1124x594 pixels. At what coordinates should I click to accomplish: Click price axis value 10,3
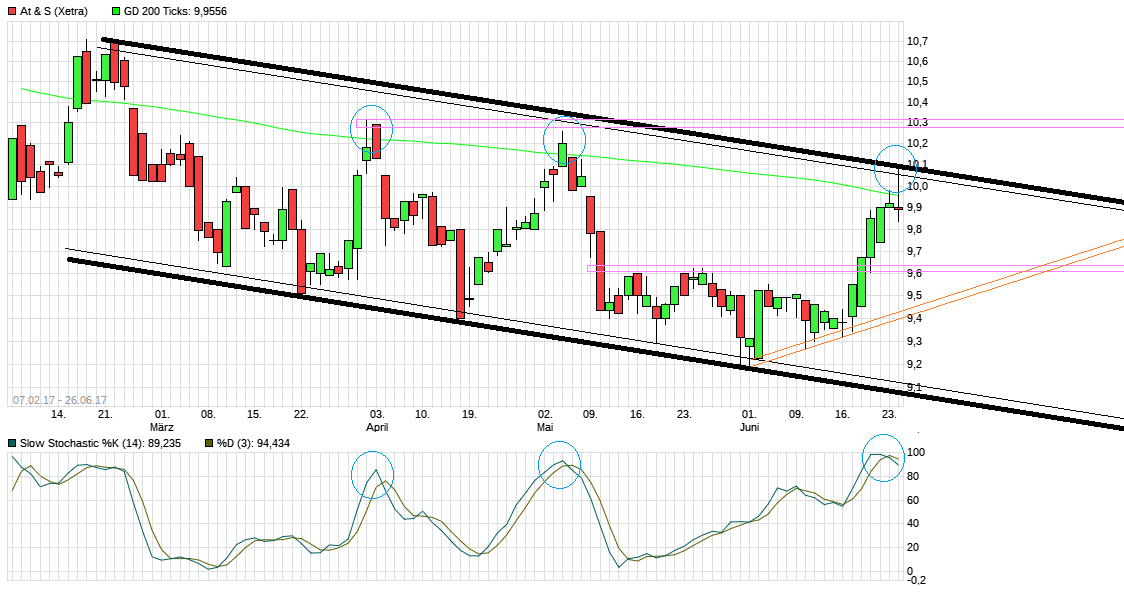click(918, 123)
